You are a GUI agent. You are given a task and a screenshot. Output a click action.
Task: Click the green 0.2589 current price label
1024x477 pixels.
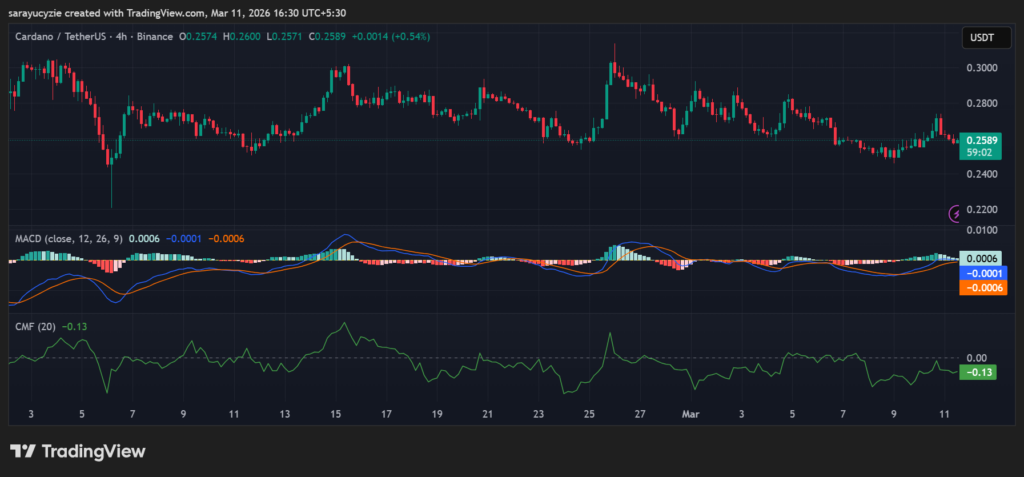pyautogui.click(x=977, y=139)
